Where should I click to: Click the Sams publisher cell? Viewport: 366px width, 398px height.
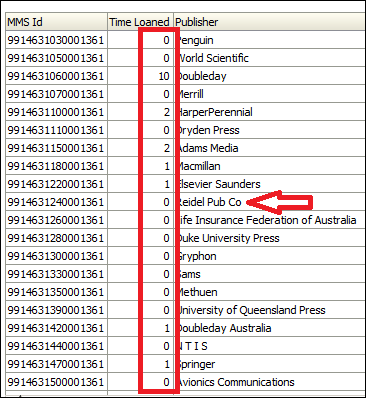point(269,274)
